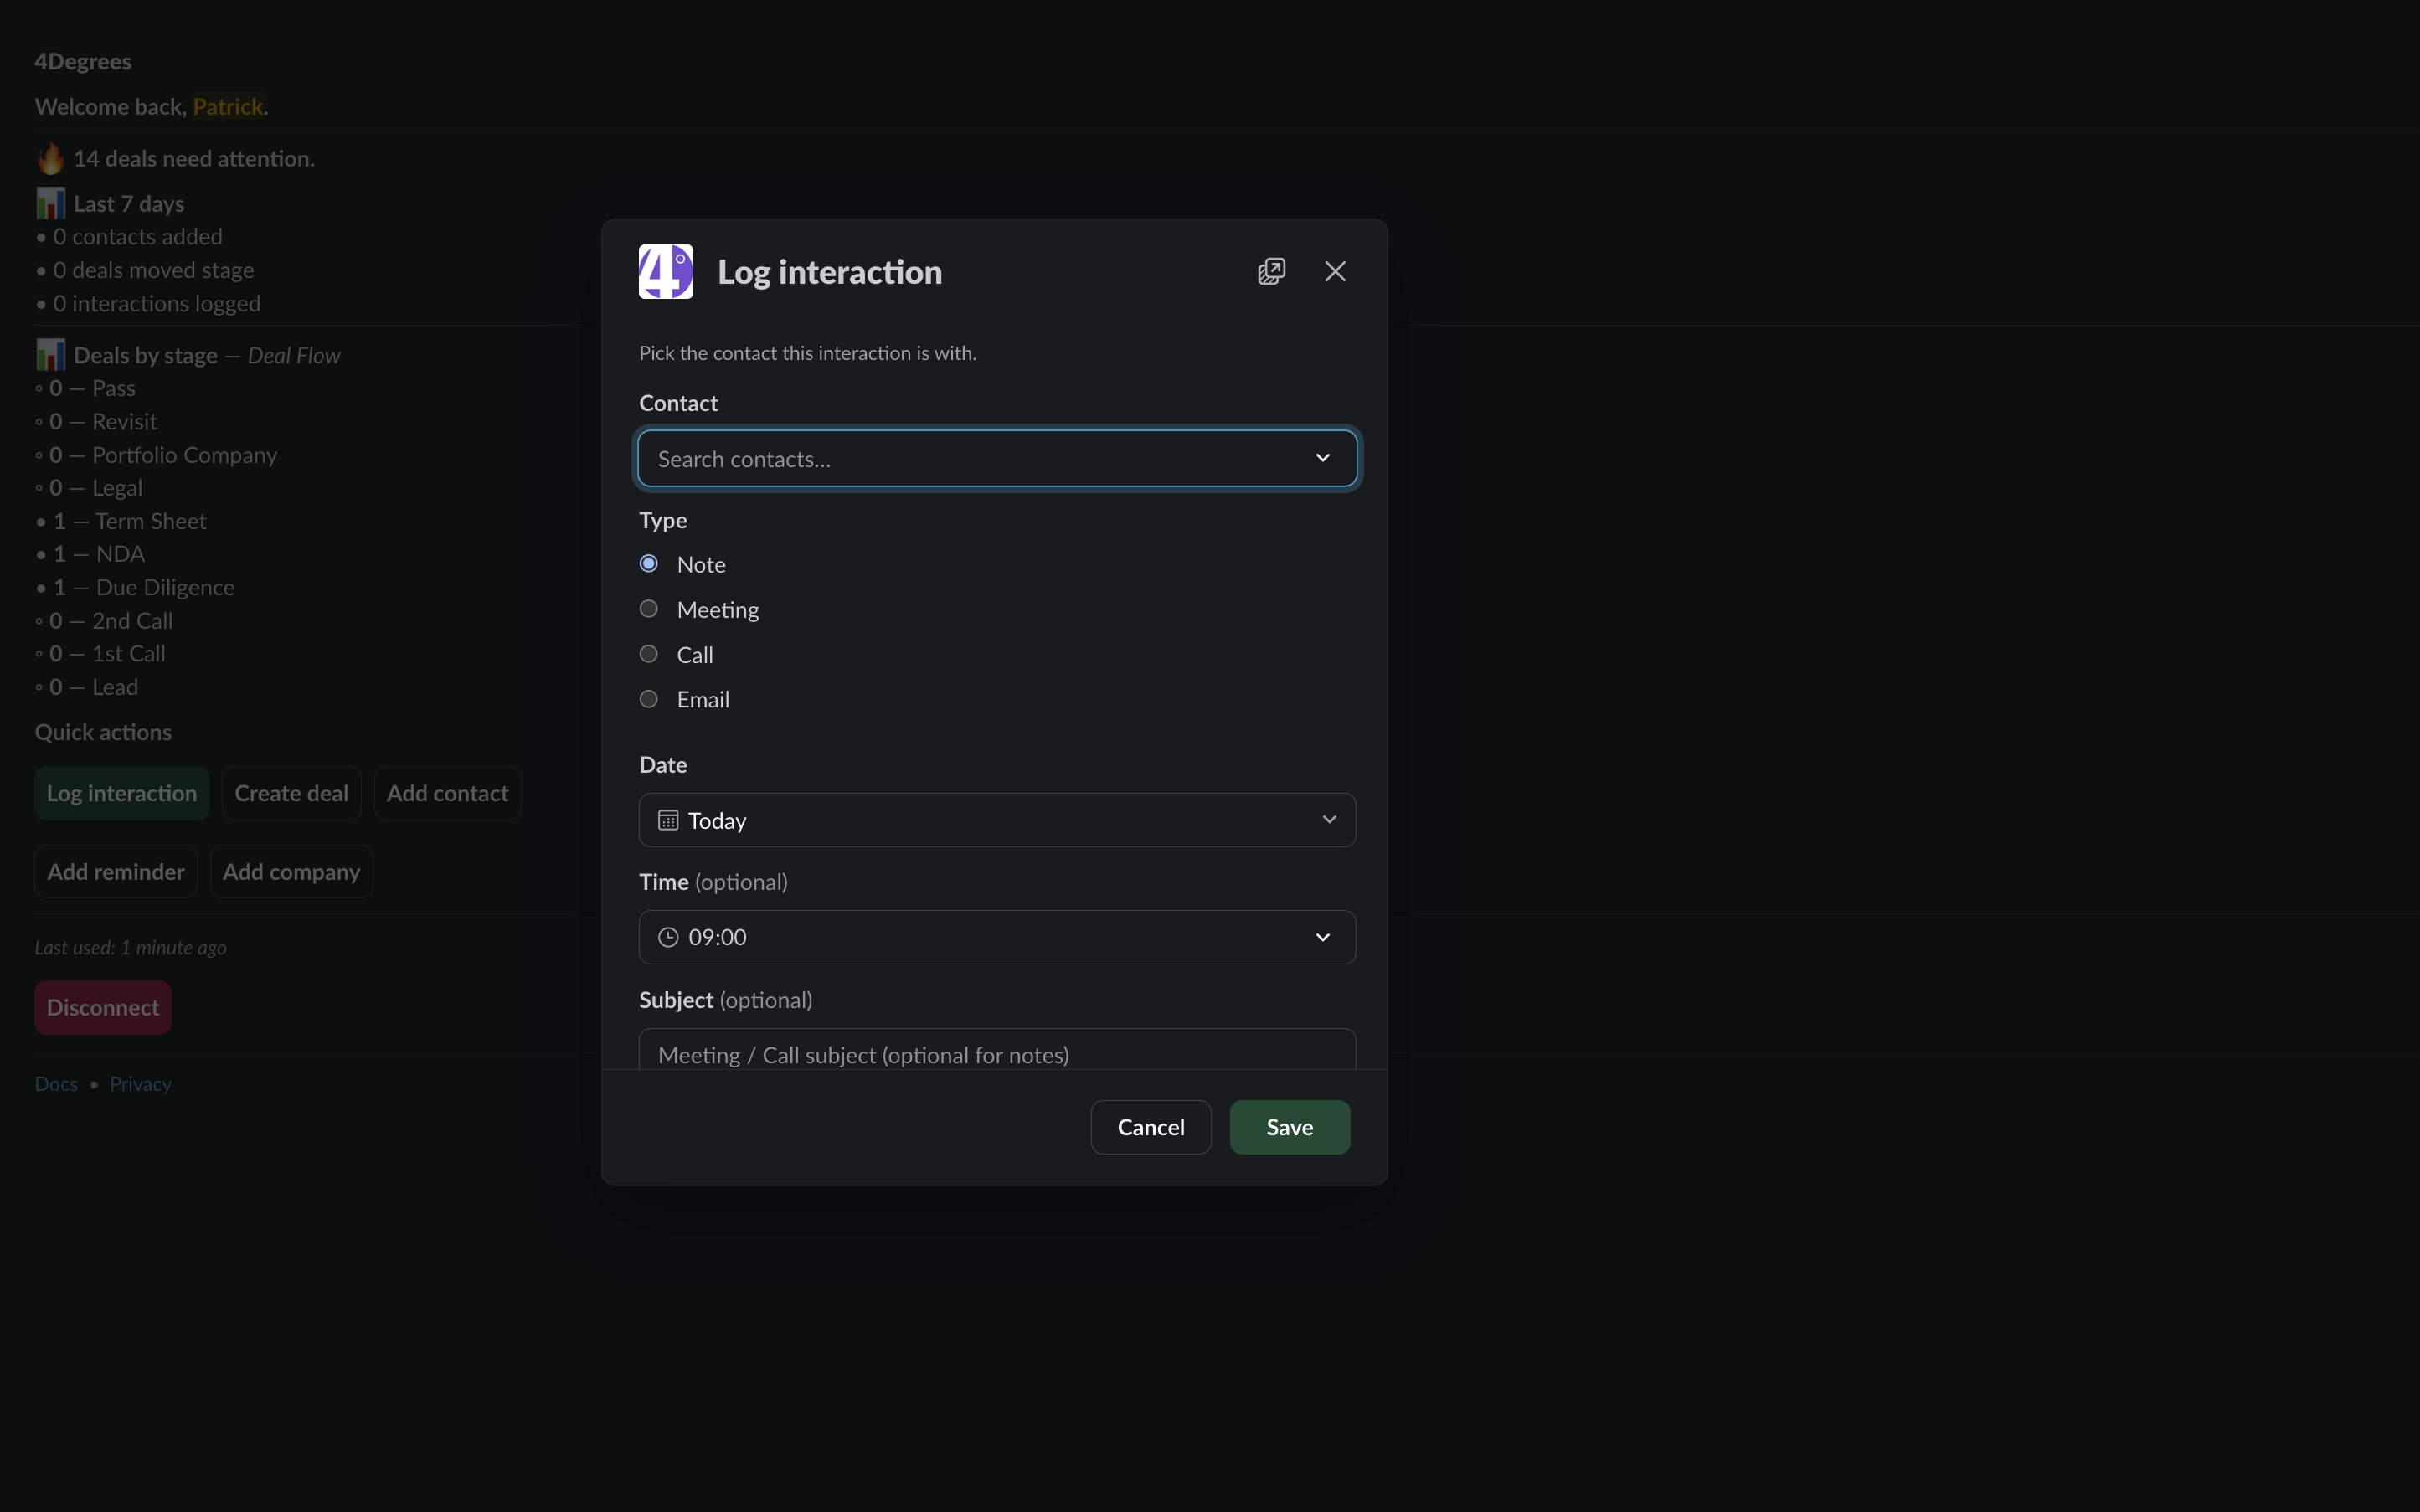The height and width of the screenshot is (1512, 2420).
Task: Click the red Disconnect button
Action: pos(103,1007)
